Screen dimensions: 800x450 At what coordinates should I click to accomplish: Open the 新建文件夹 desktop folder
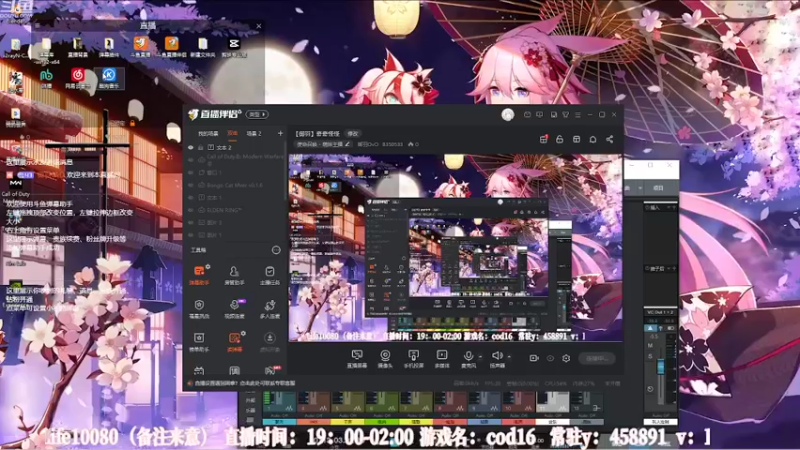tap(203, 47)
